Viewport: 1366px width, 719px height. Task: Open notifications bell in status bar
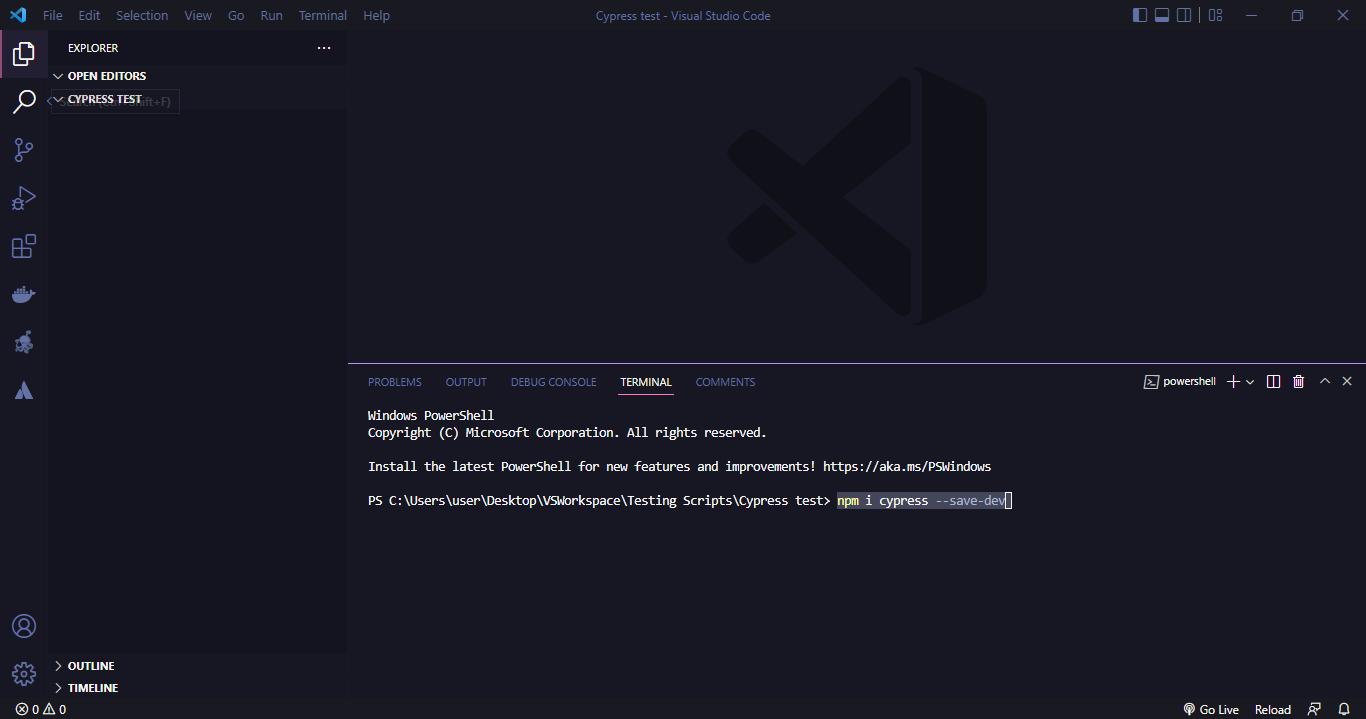pos(1344,709)
